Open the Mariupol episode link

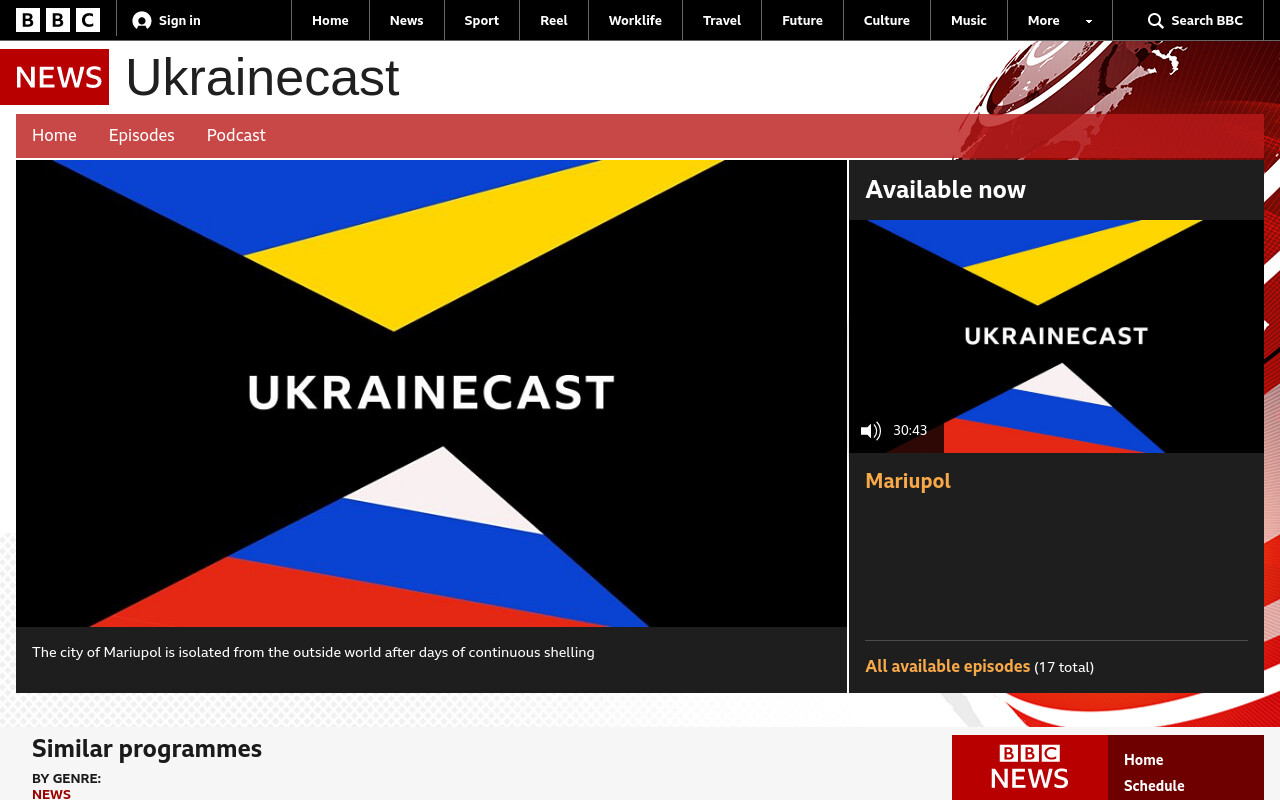pos(908,481)
